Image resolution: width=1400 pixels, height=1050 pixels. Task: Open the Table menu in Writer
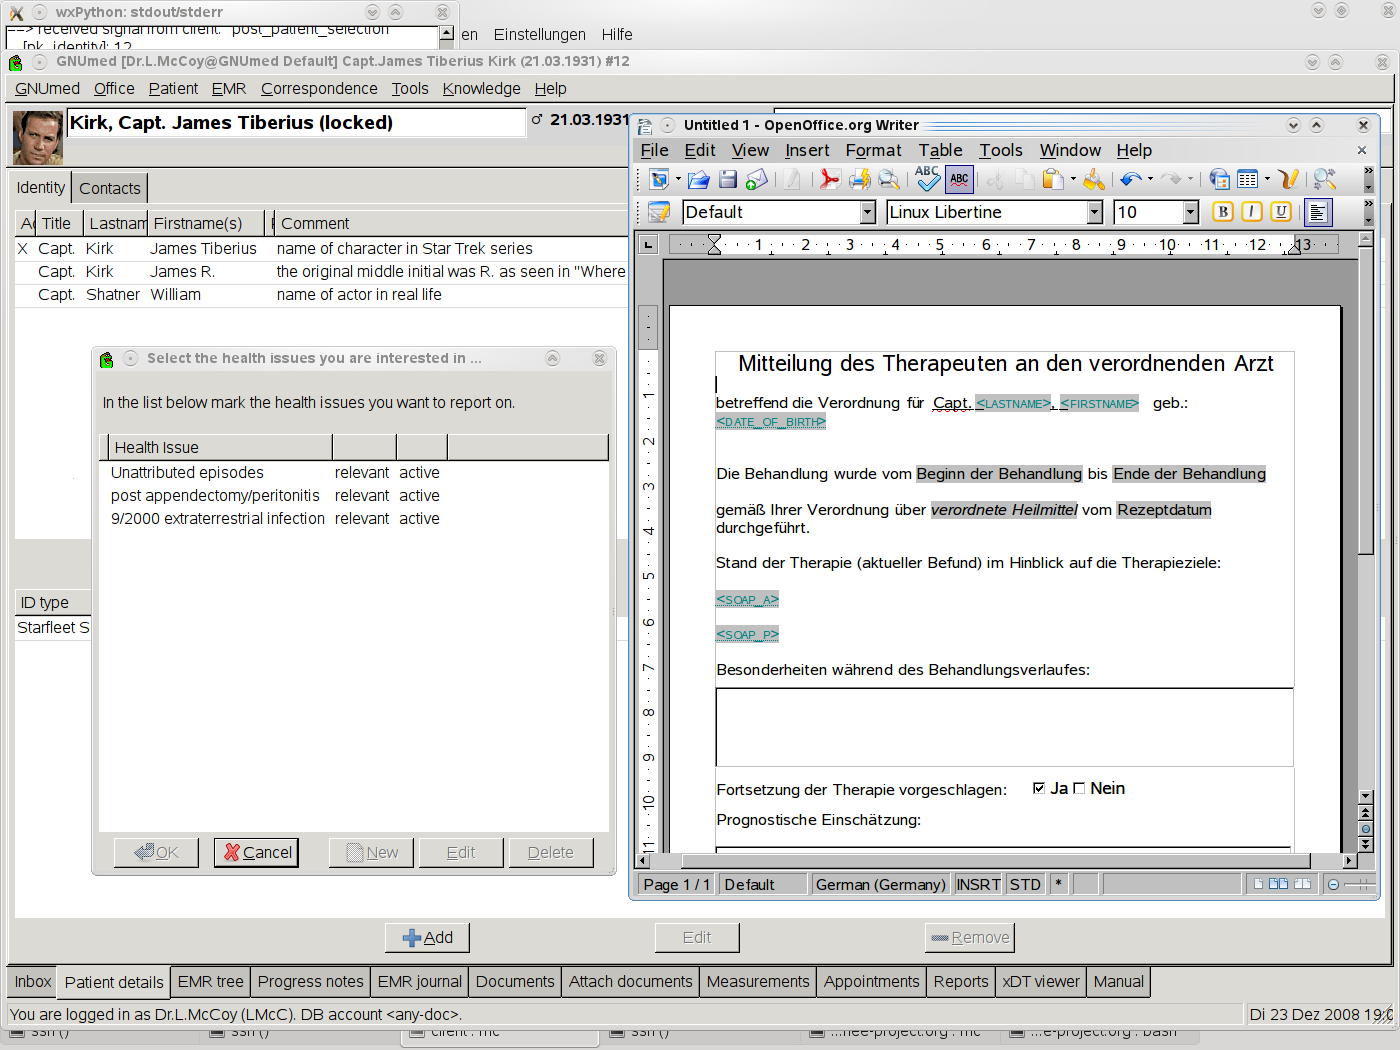tap(940, 150)
